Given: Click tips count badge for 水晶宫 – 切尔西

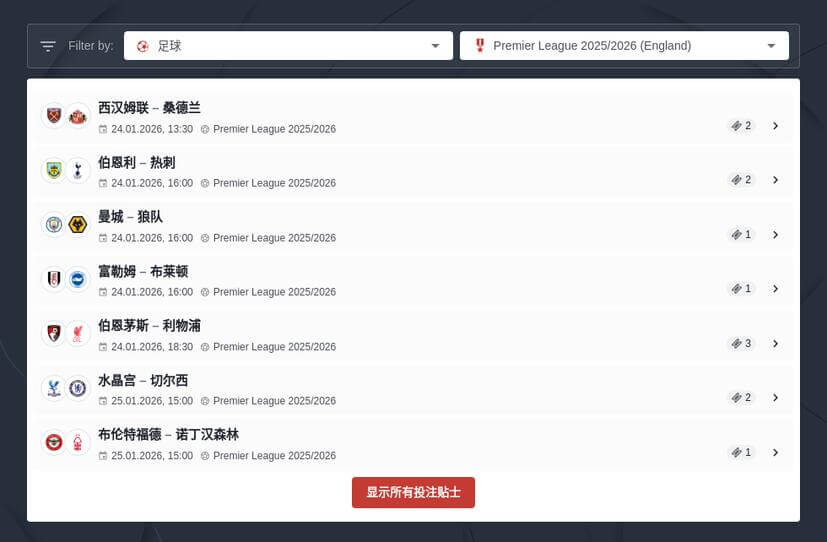Looking at the screenshot, I should pyautogui.click(x=741, y=398).
